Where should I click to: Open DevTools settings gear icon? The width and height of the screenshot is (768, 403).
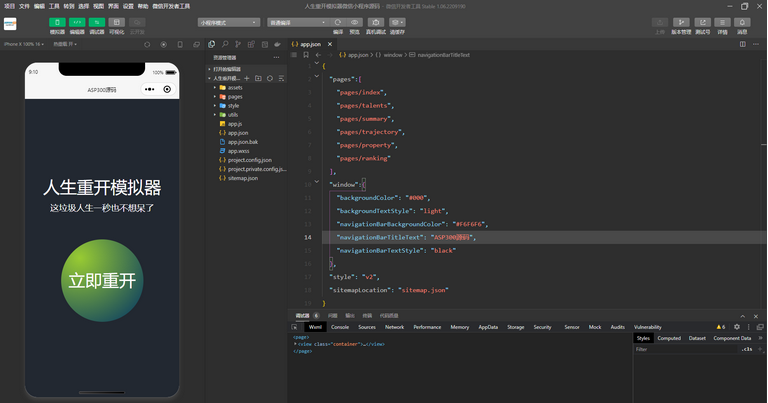pyautogui.click(x=737, y=327)
